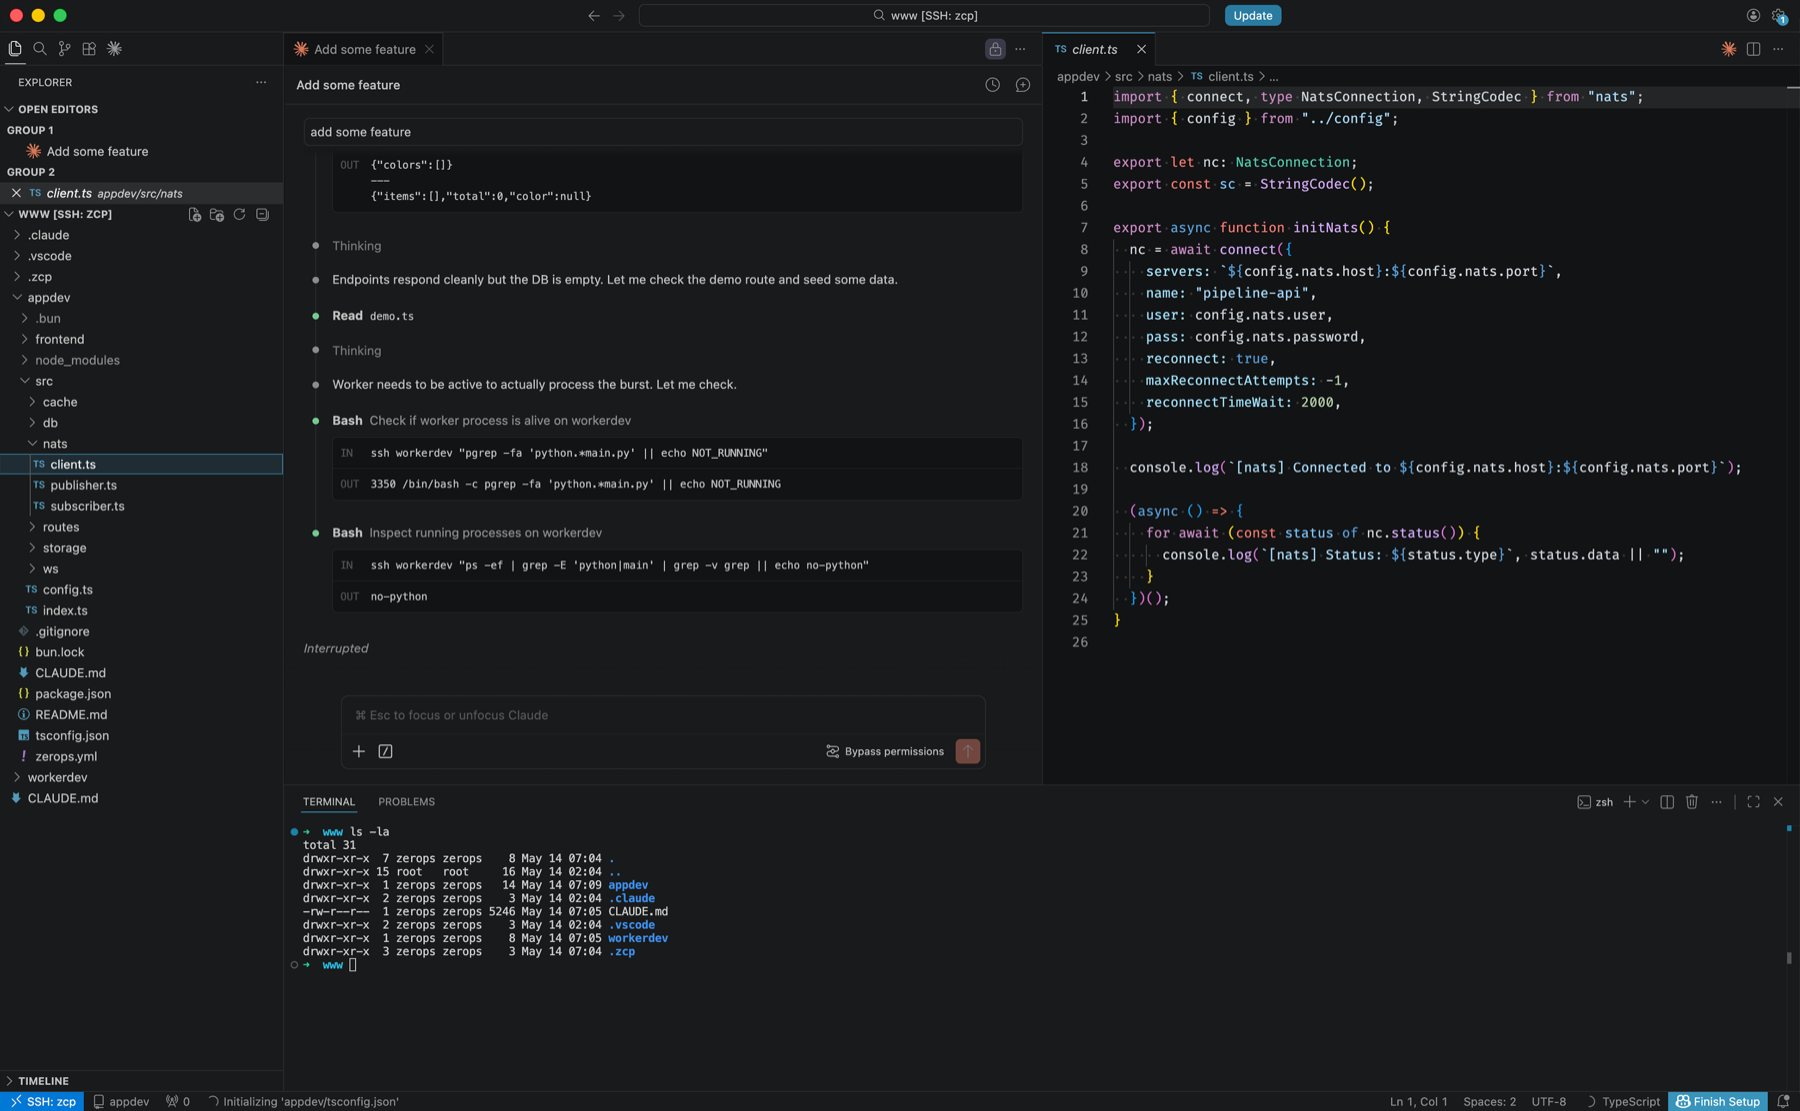Refresh the explorer file tree
The image size is (1800, 1111).
click(x=239, y=214)
